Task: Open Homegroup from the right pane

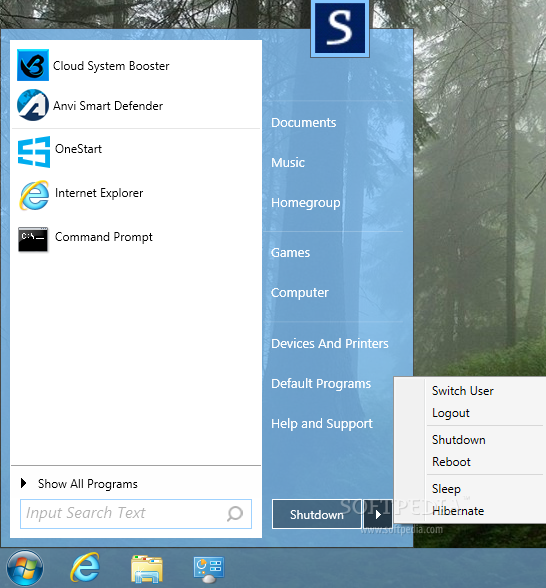Action: 306,203
